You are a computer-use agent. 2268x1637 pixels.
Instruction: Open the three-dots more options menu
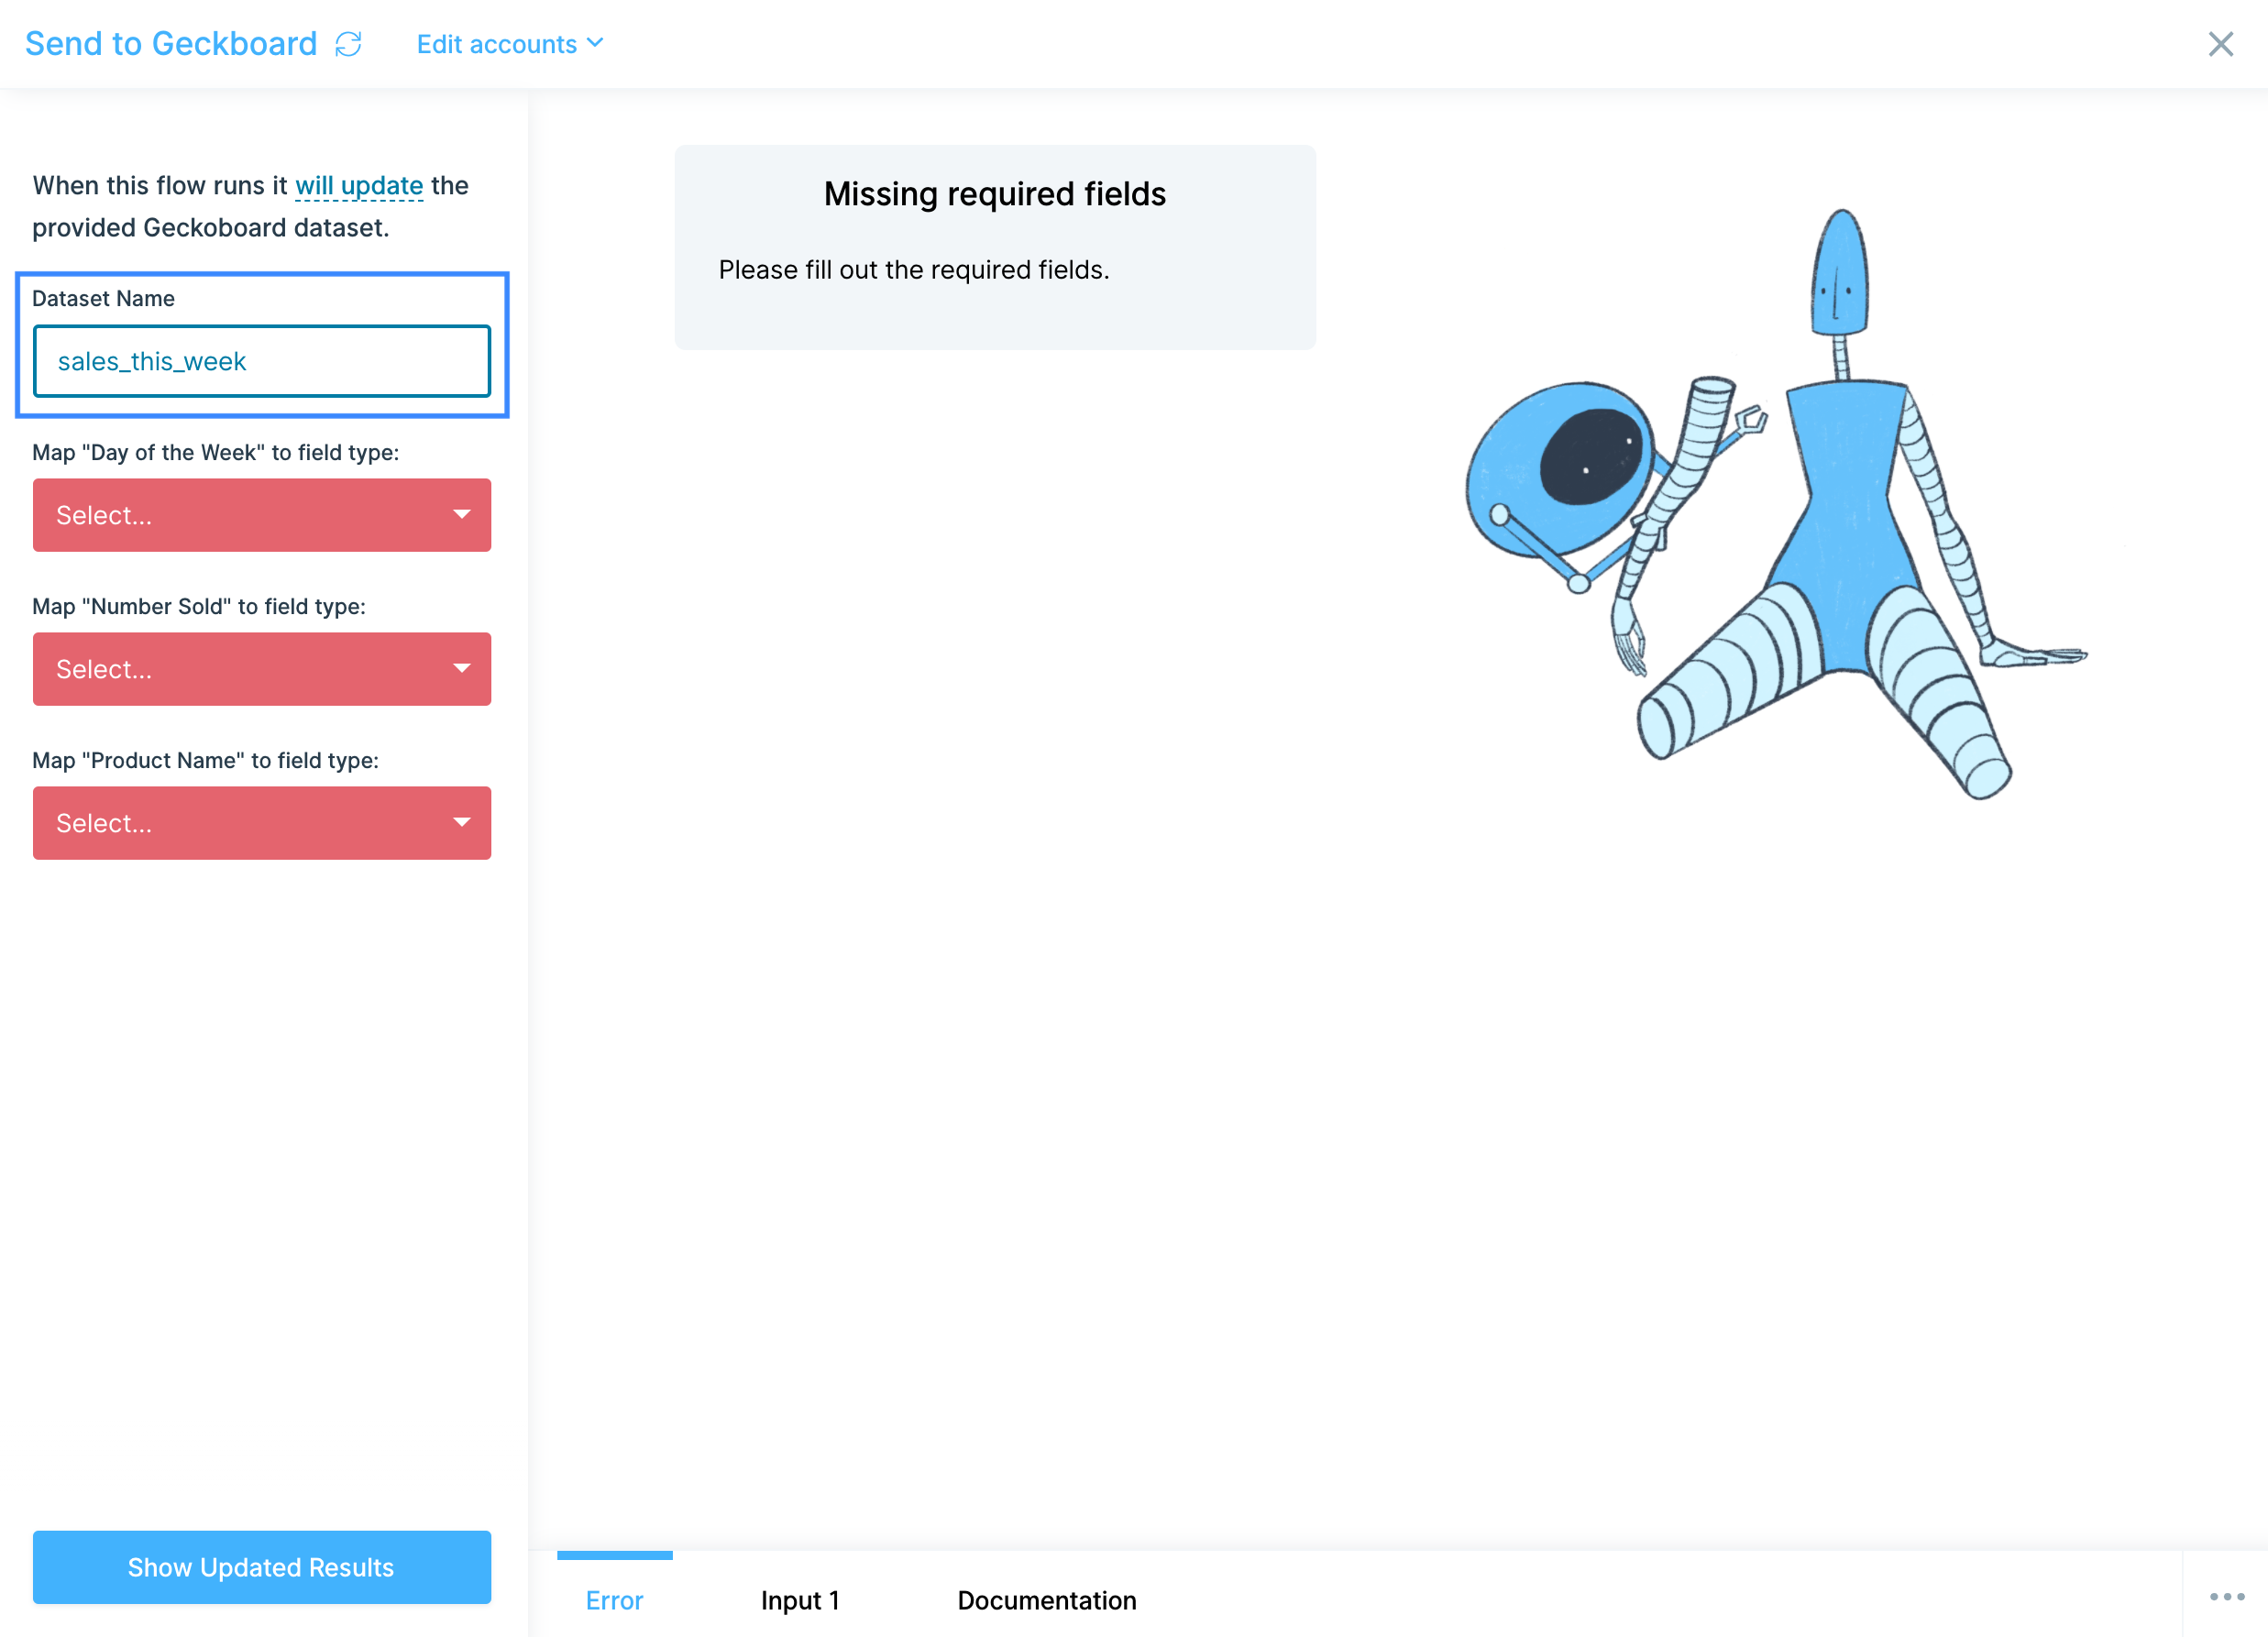(x=2227, y=1596)
